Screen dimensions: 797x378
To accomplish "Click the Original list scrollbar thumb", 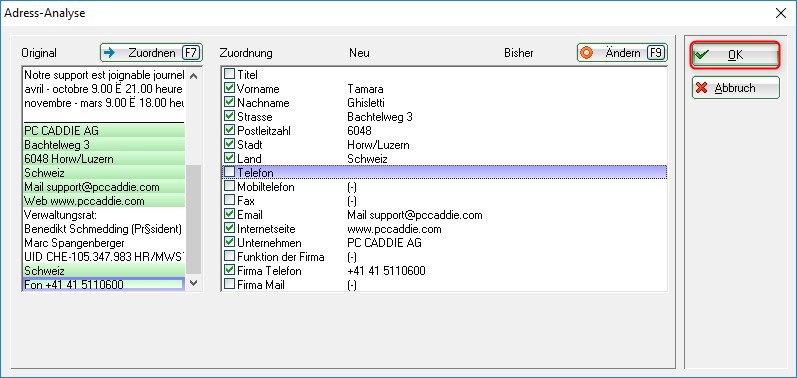I will pos(193,219).
